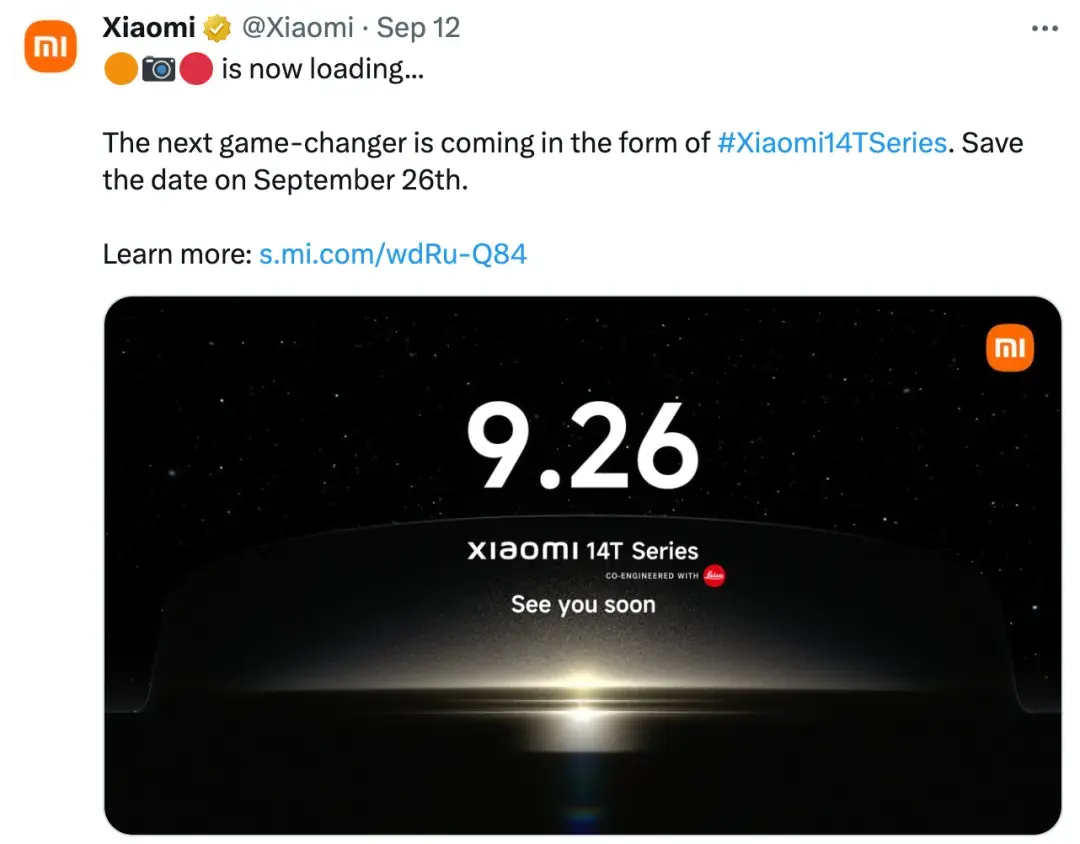Click the camera emoji in the tweet
The image size is (1080, 844).
pyautogui.click(x=158, y=70)
